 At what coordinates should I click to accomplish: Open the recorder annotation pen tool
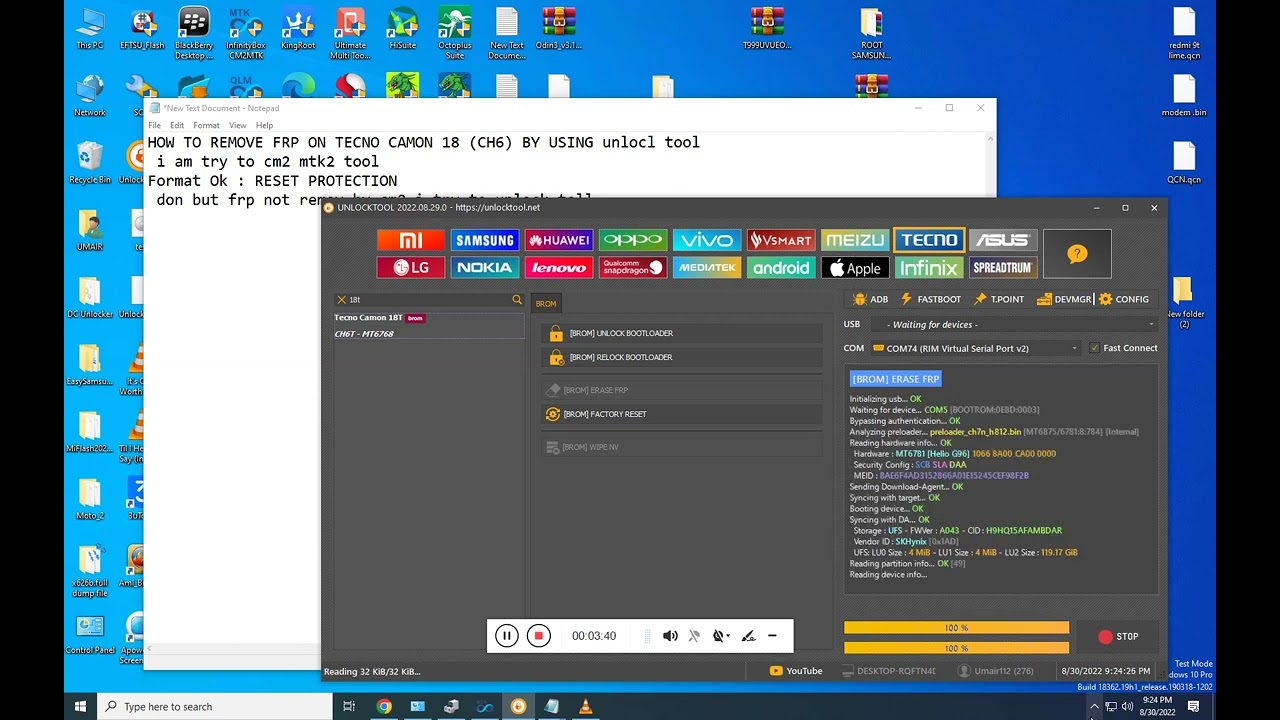[748, 636]
